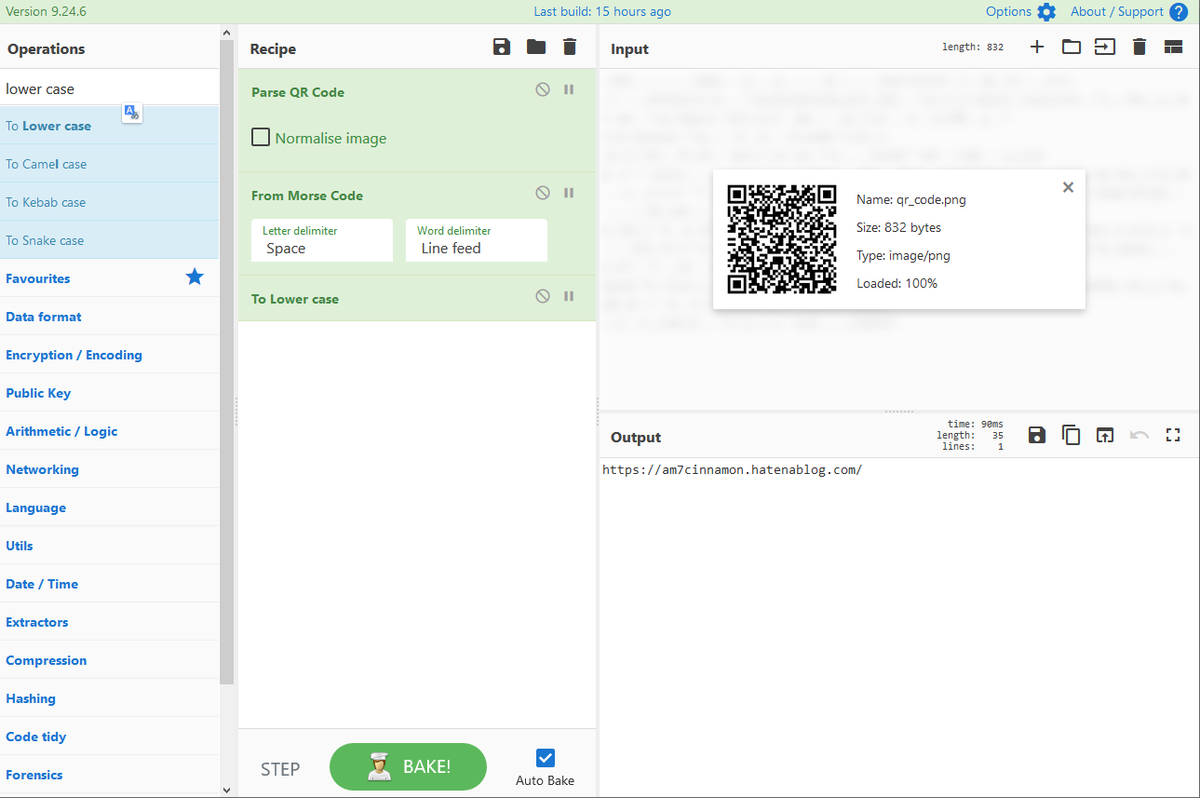Click the operations search field
Viewport: 1200px width, 798px height.
pos(109,88)
